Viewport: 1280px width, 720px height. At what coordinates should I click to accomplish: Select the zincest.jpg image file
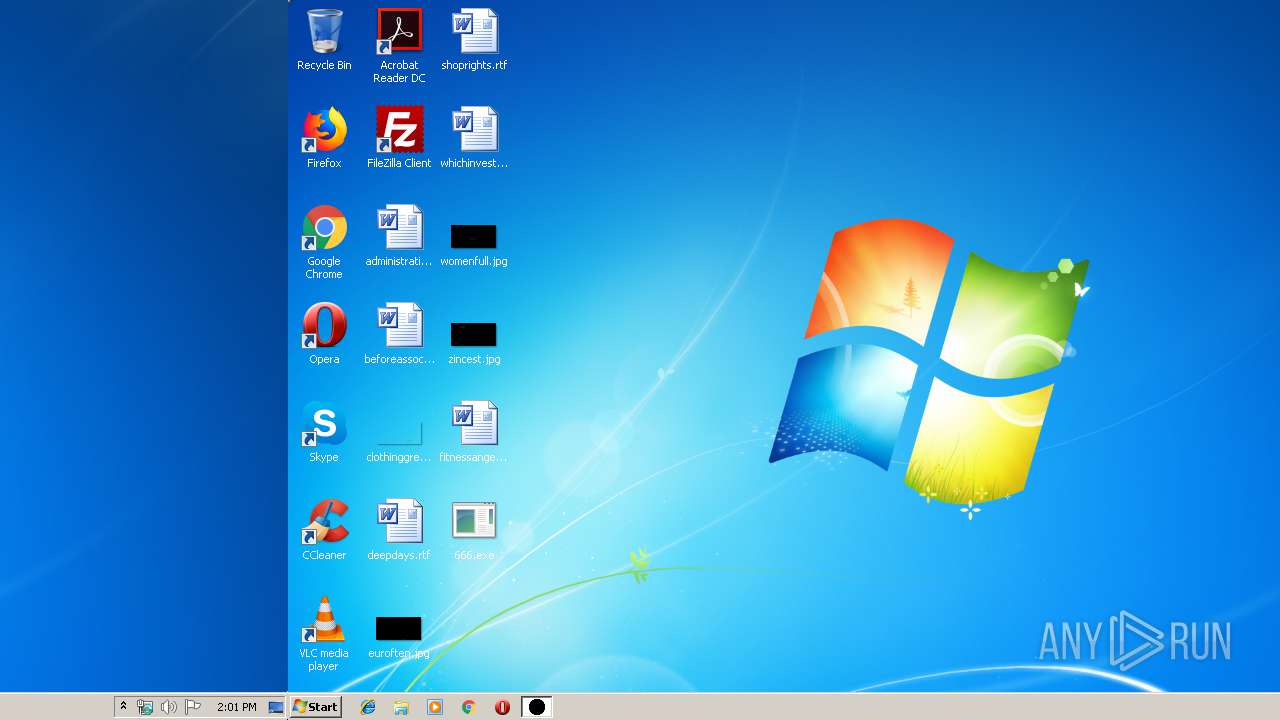(474, 342)
